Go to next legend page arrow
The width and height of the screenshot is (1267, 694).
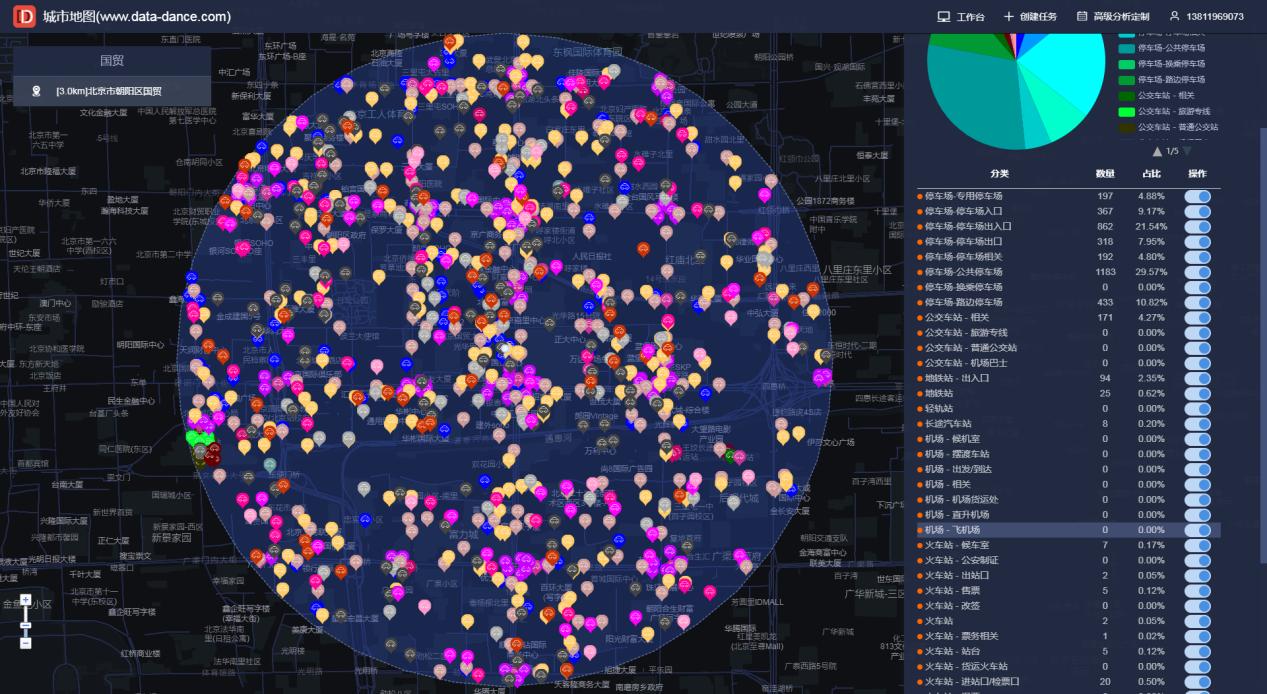pos(1187,151)
